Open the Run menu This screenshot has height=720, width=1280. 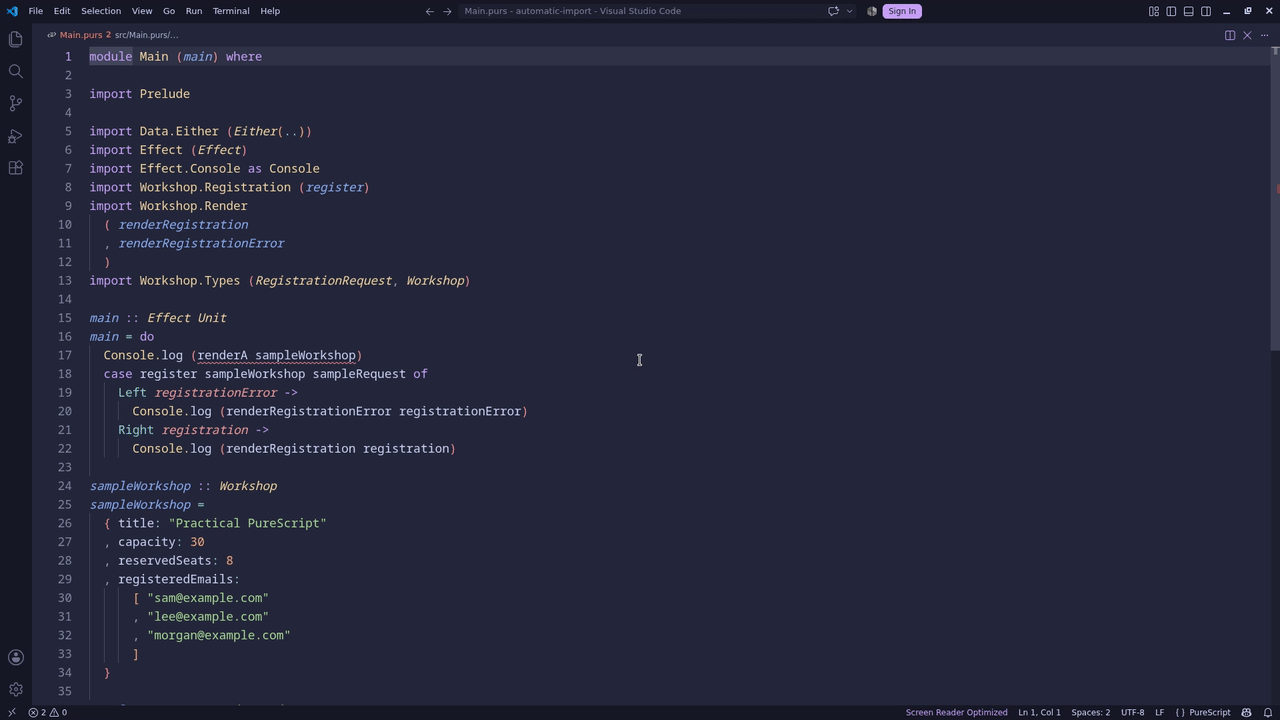click(193, 11)
